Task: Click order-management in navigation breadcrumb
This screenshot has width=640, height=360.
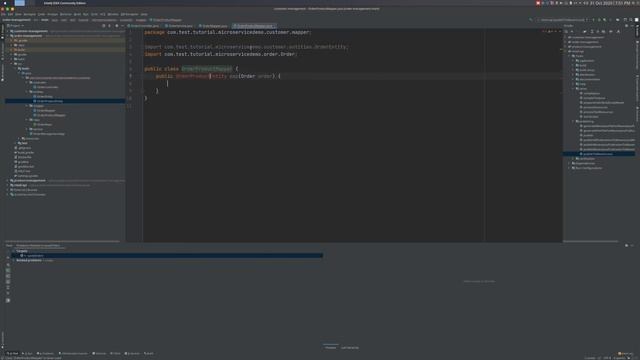Action: pyautogui.click(x=16, y=20)
